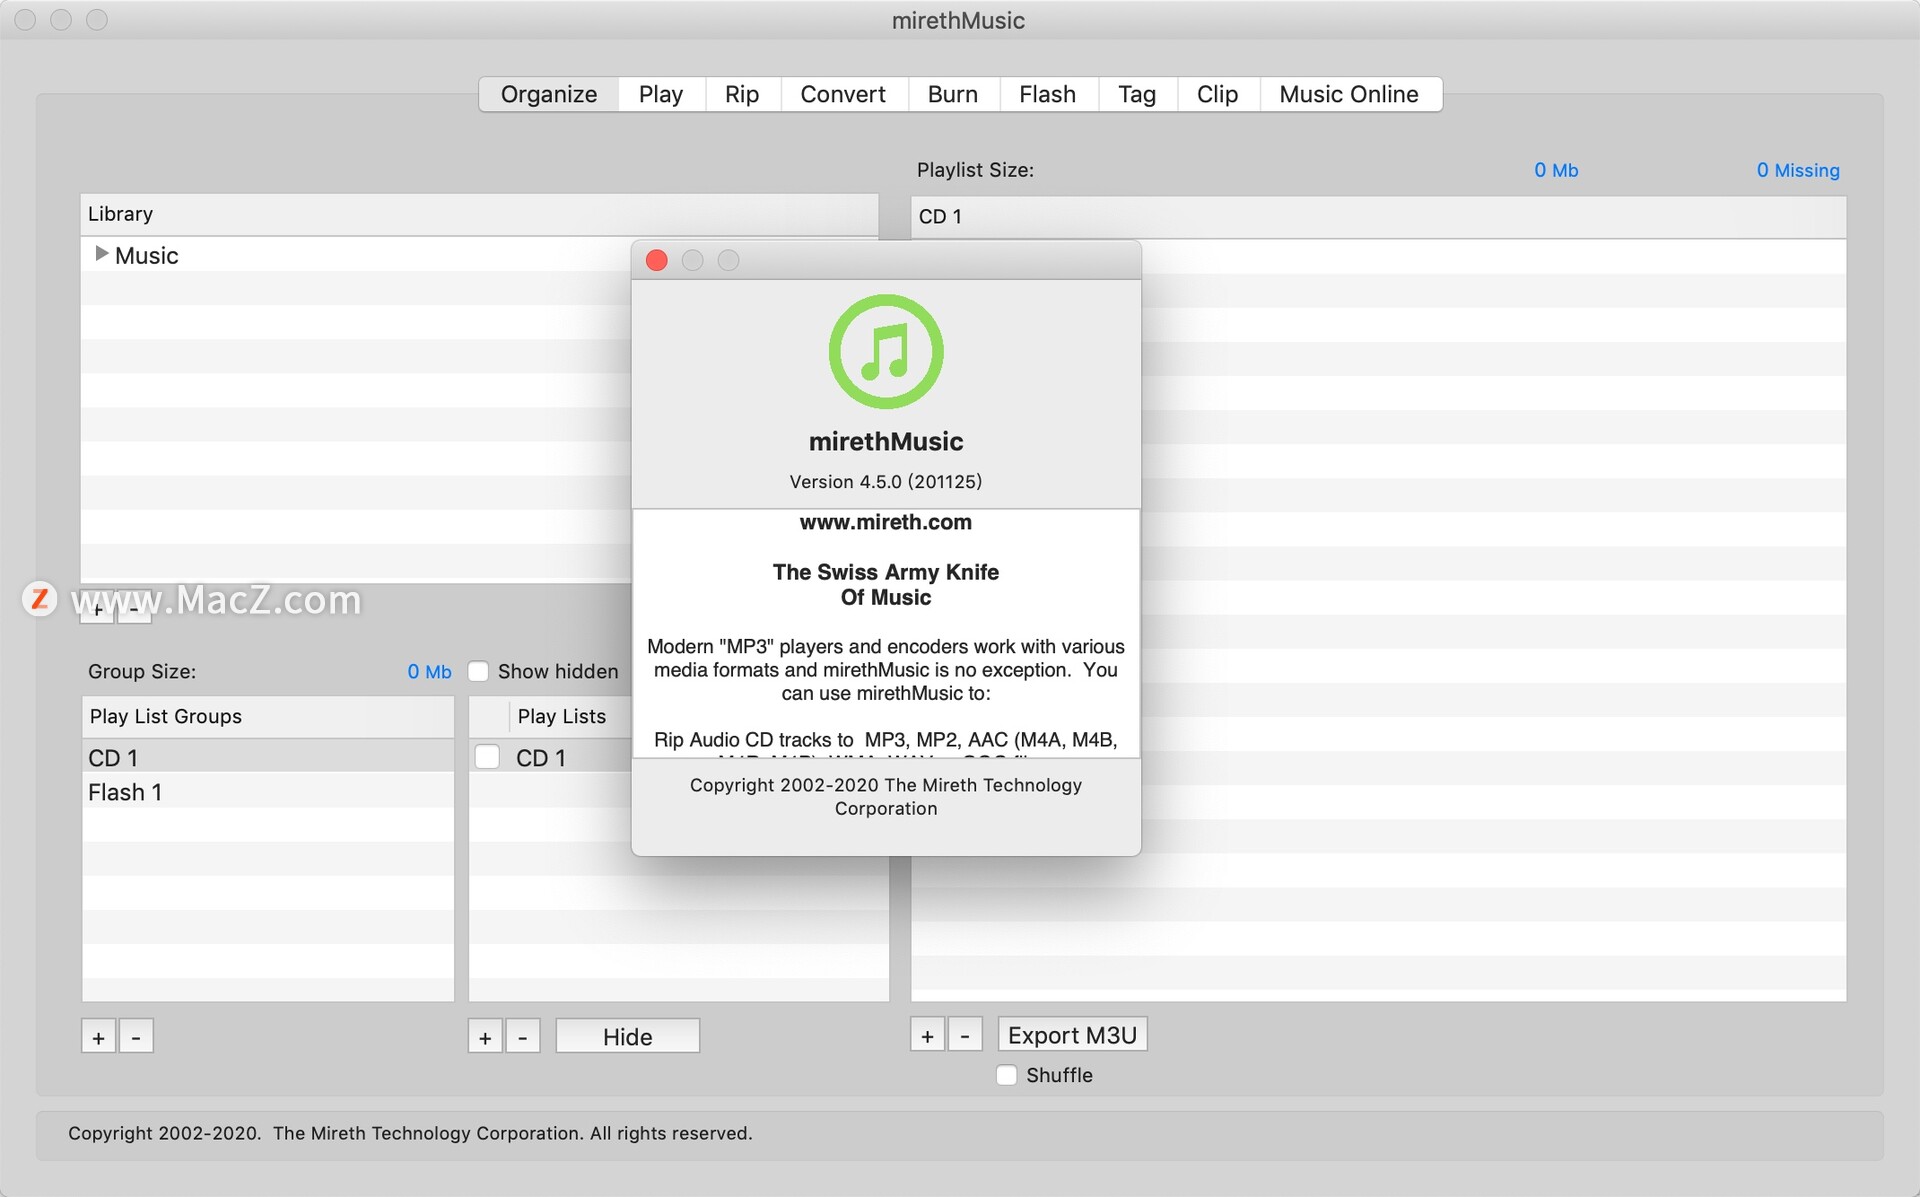Image resolution: width=1920 pixels, height=1197 pixels.
Task: Switch to the Organize tab
Action: pyautogui.click(x=548, y=94)
